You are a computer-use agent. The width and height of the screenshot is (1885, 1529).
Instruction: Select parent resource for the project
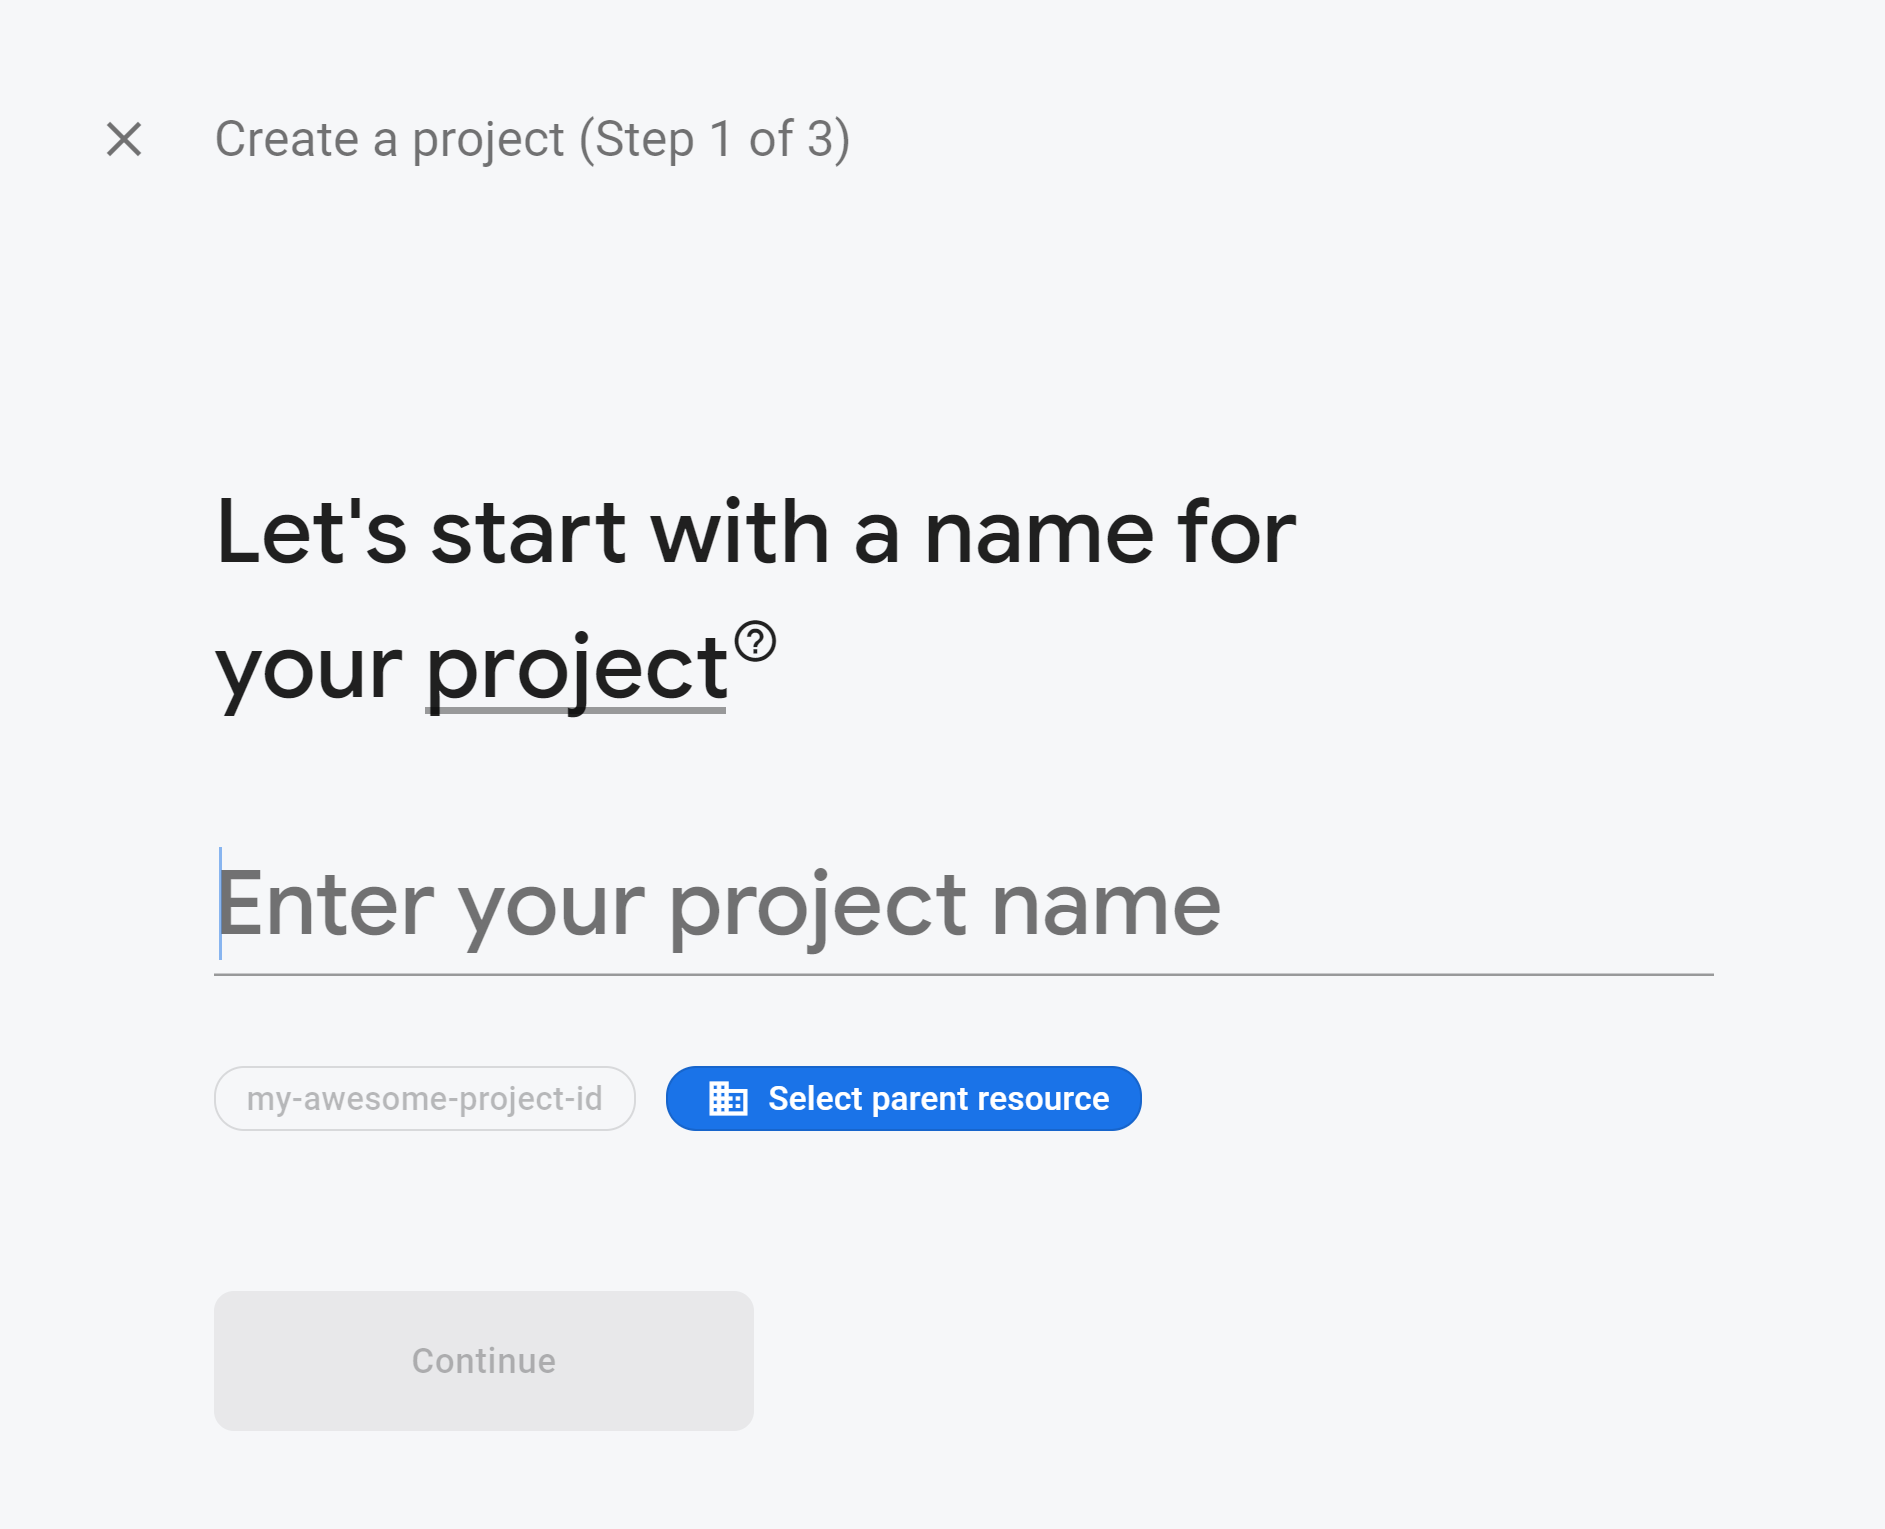(903, 1098)
